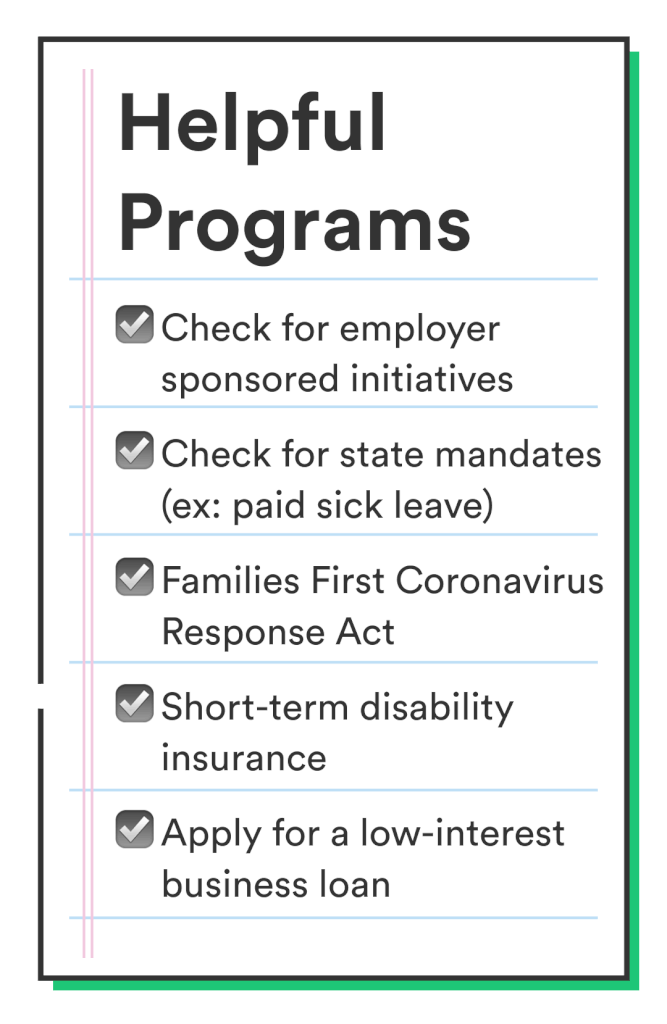Image resolution: width=667 pixels, height=1024 pixels.
Task: Uncheck the low-interest business loan checkbox
Action: pos(135,829)
